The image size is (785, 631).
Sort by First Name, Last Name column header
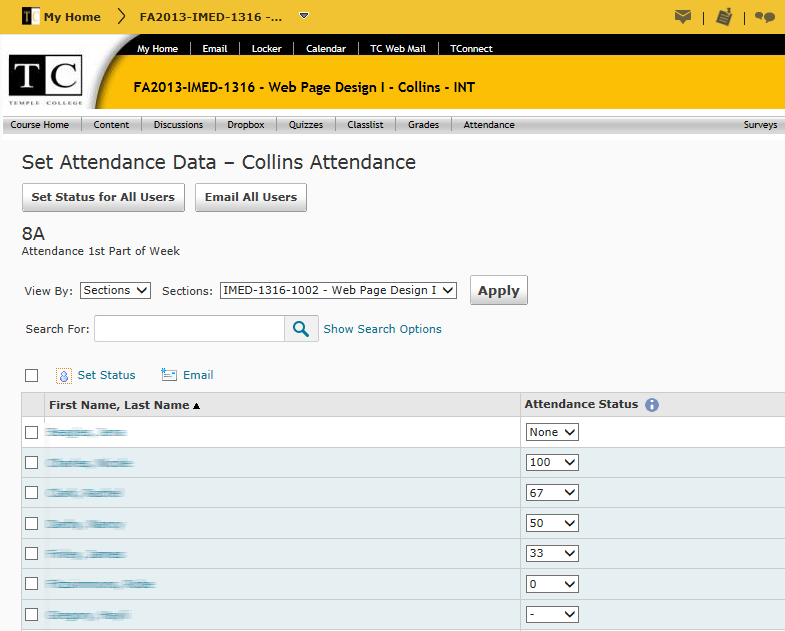[x=119, y=405]
